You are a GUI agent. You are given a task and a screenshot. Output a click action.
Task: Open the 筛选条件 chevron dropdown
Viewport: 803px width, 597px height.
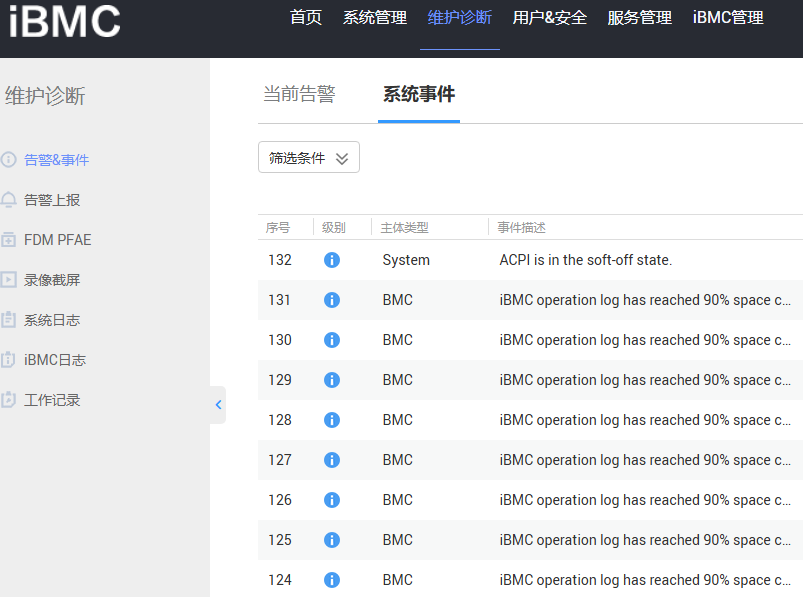pyautogui.click(x=341, y=157)
